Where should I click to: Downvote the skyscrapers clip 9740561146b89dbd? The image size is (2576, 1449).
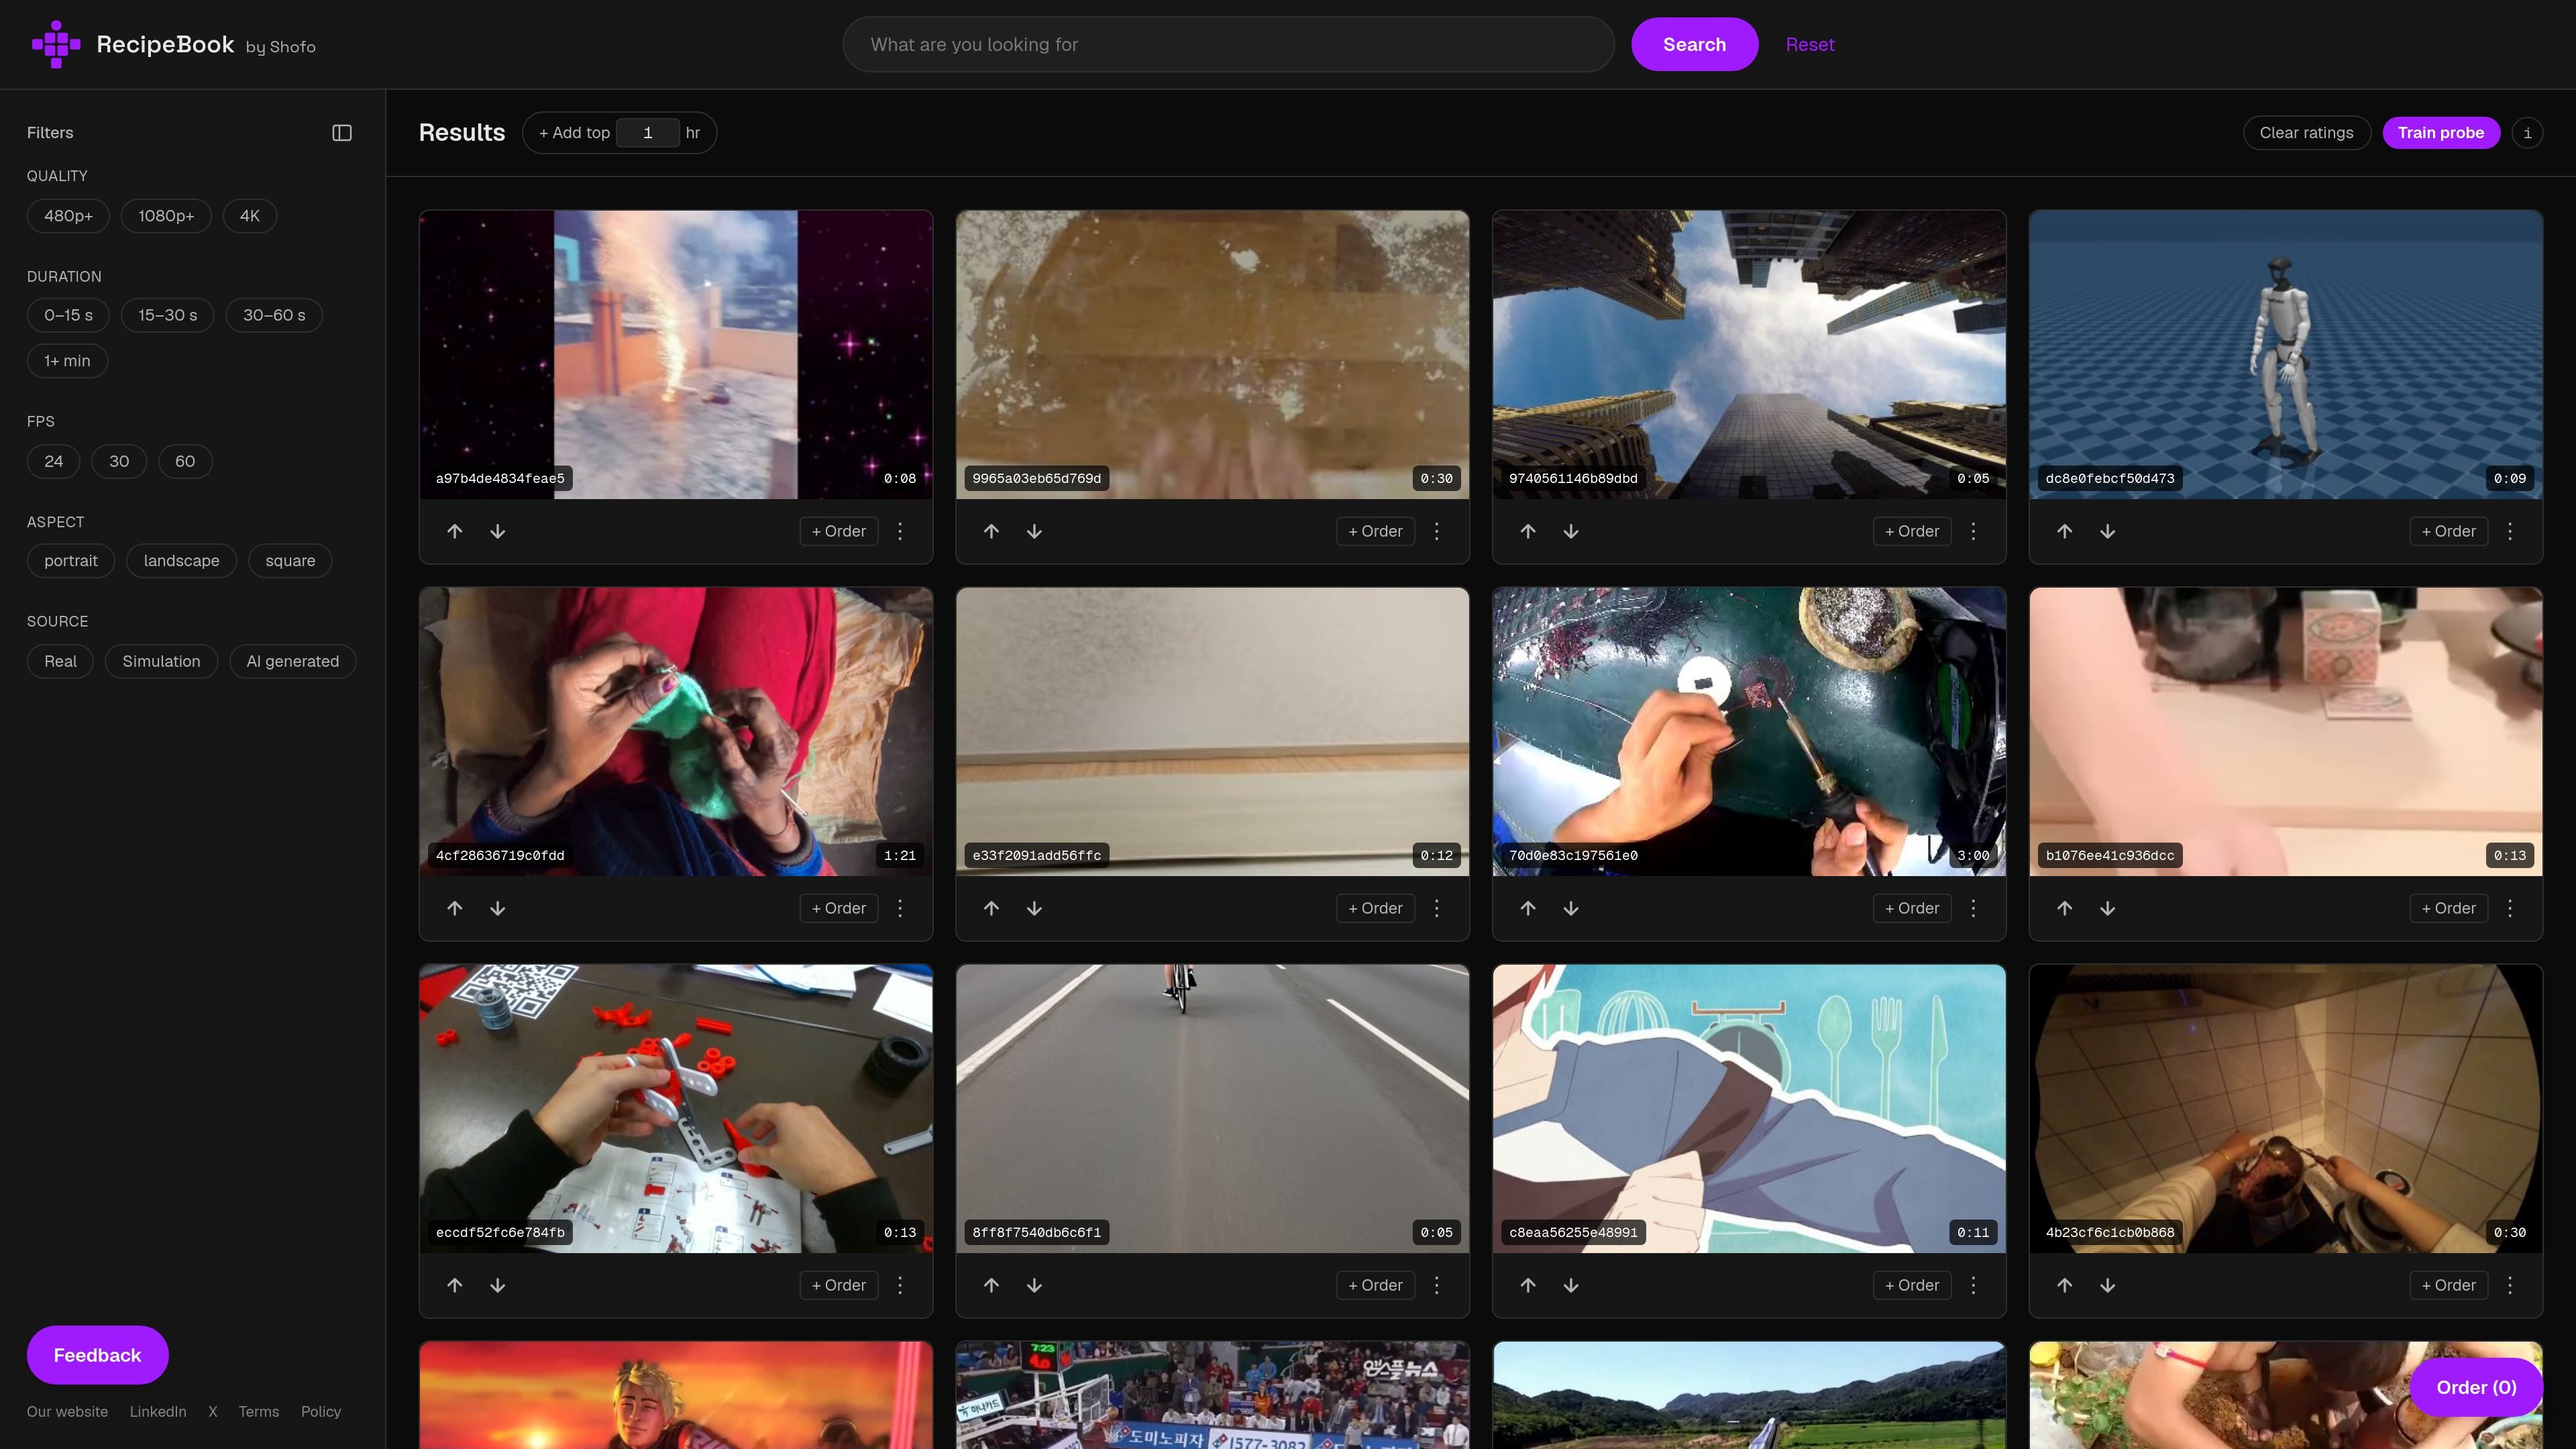1571,531
